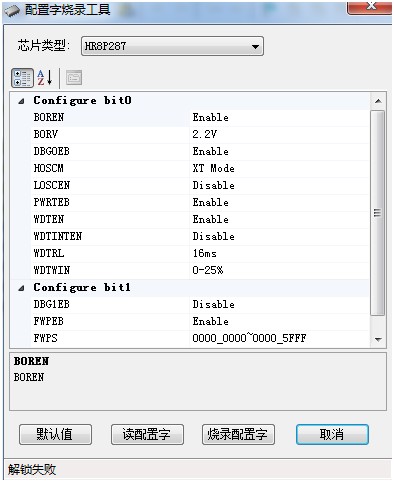Click the scrollbar down arrow
Screen dimensions: 394x482
click(378, 339)
